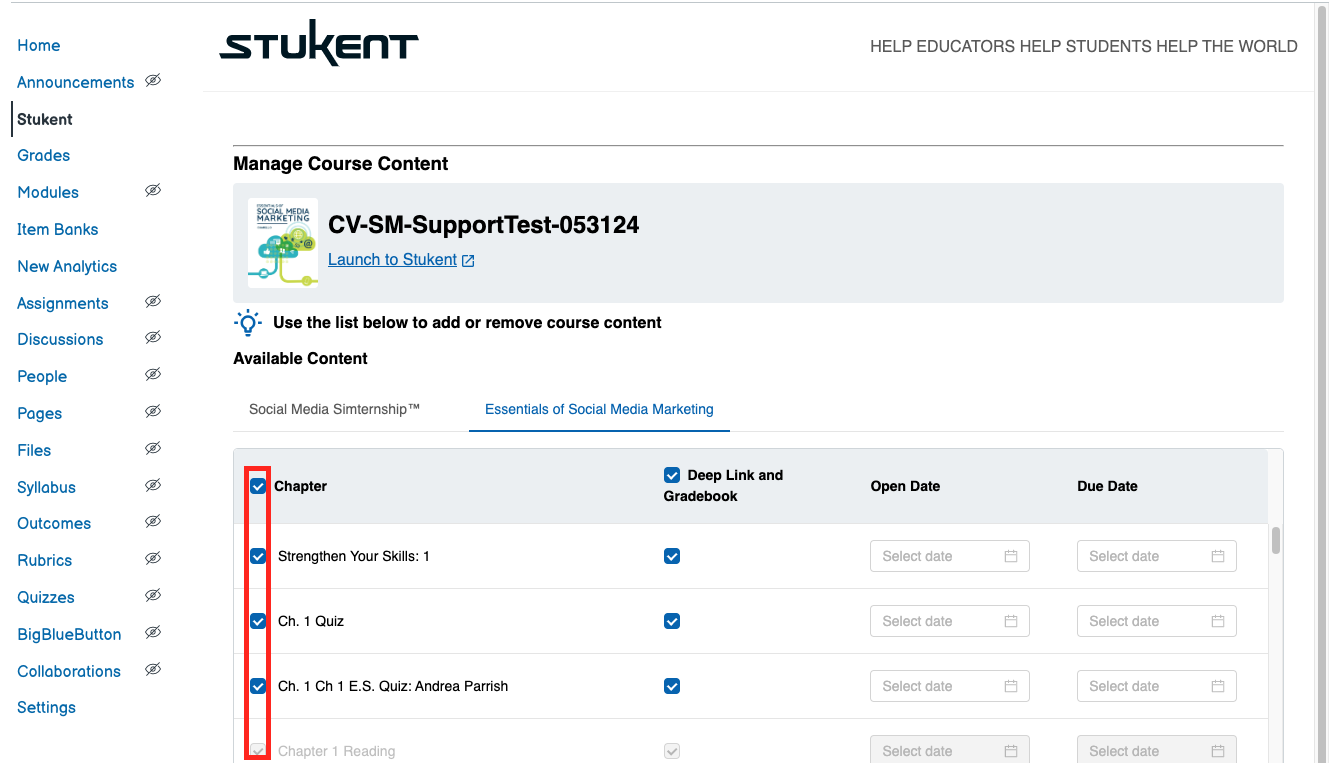Click the Stukent logo

[319, 44]
